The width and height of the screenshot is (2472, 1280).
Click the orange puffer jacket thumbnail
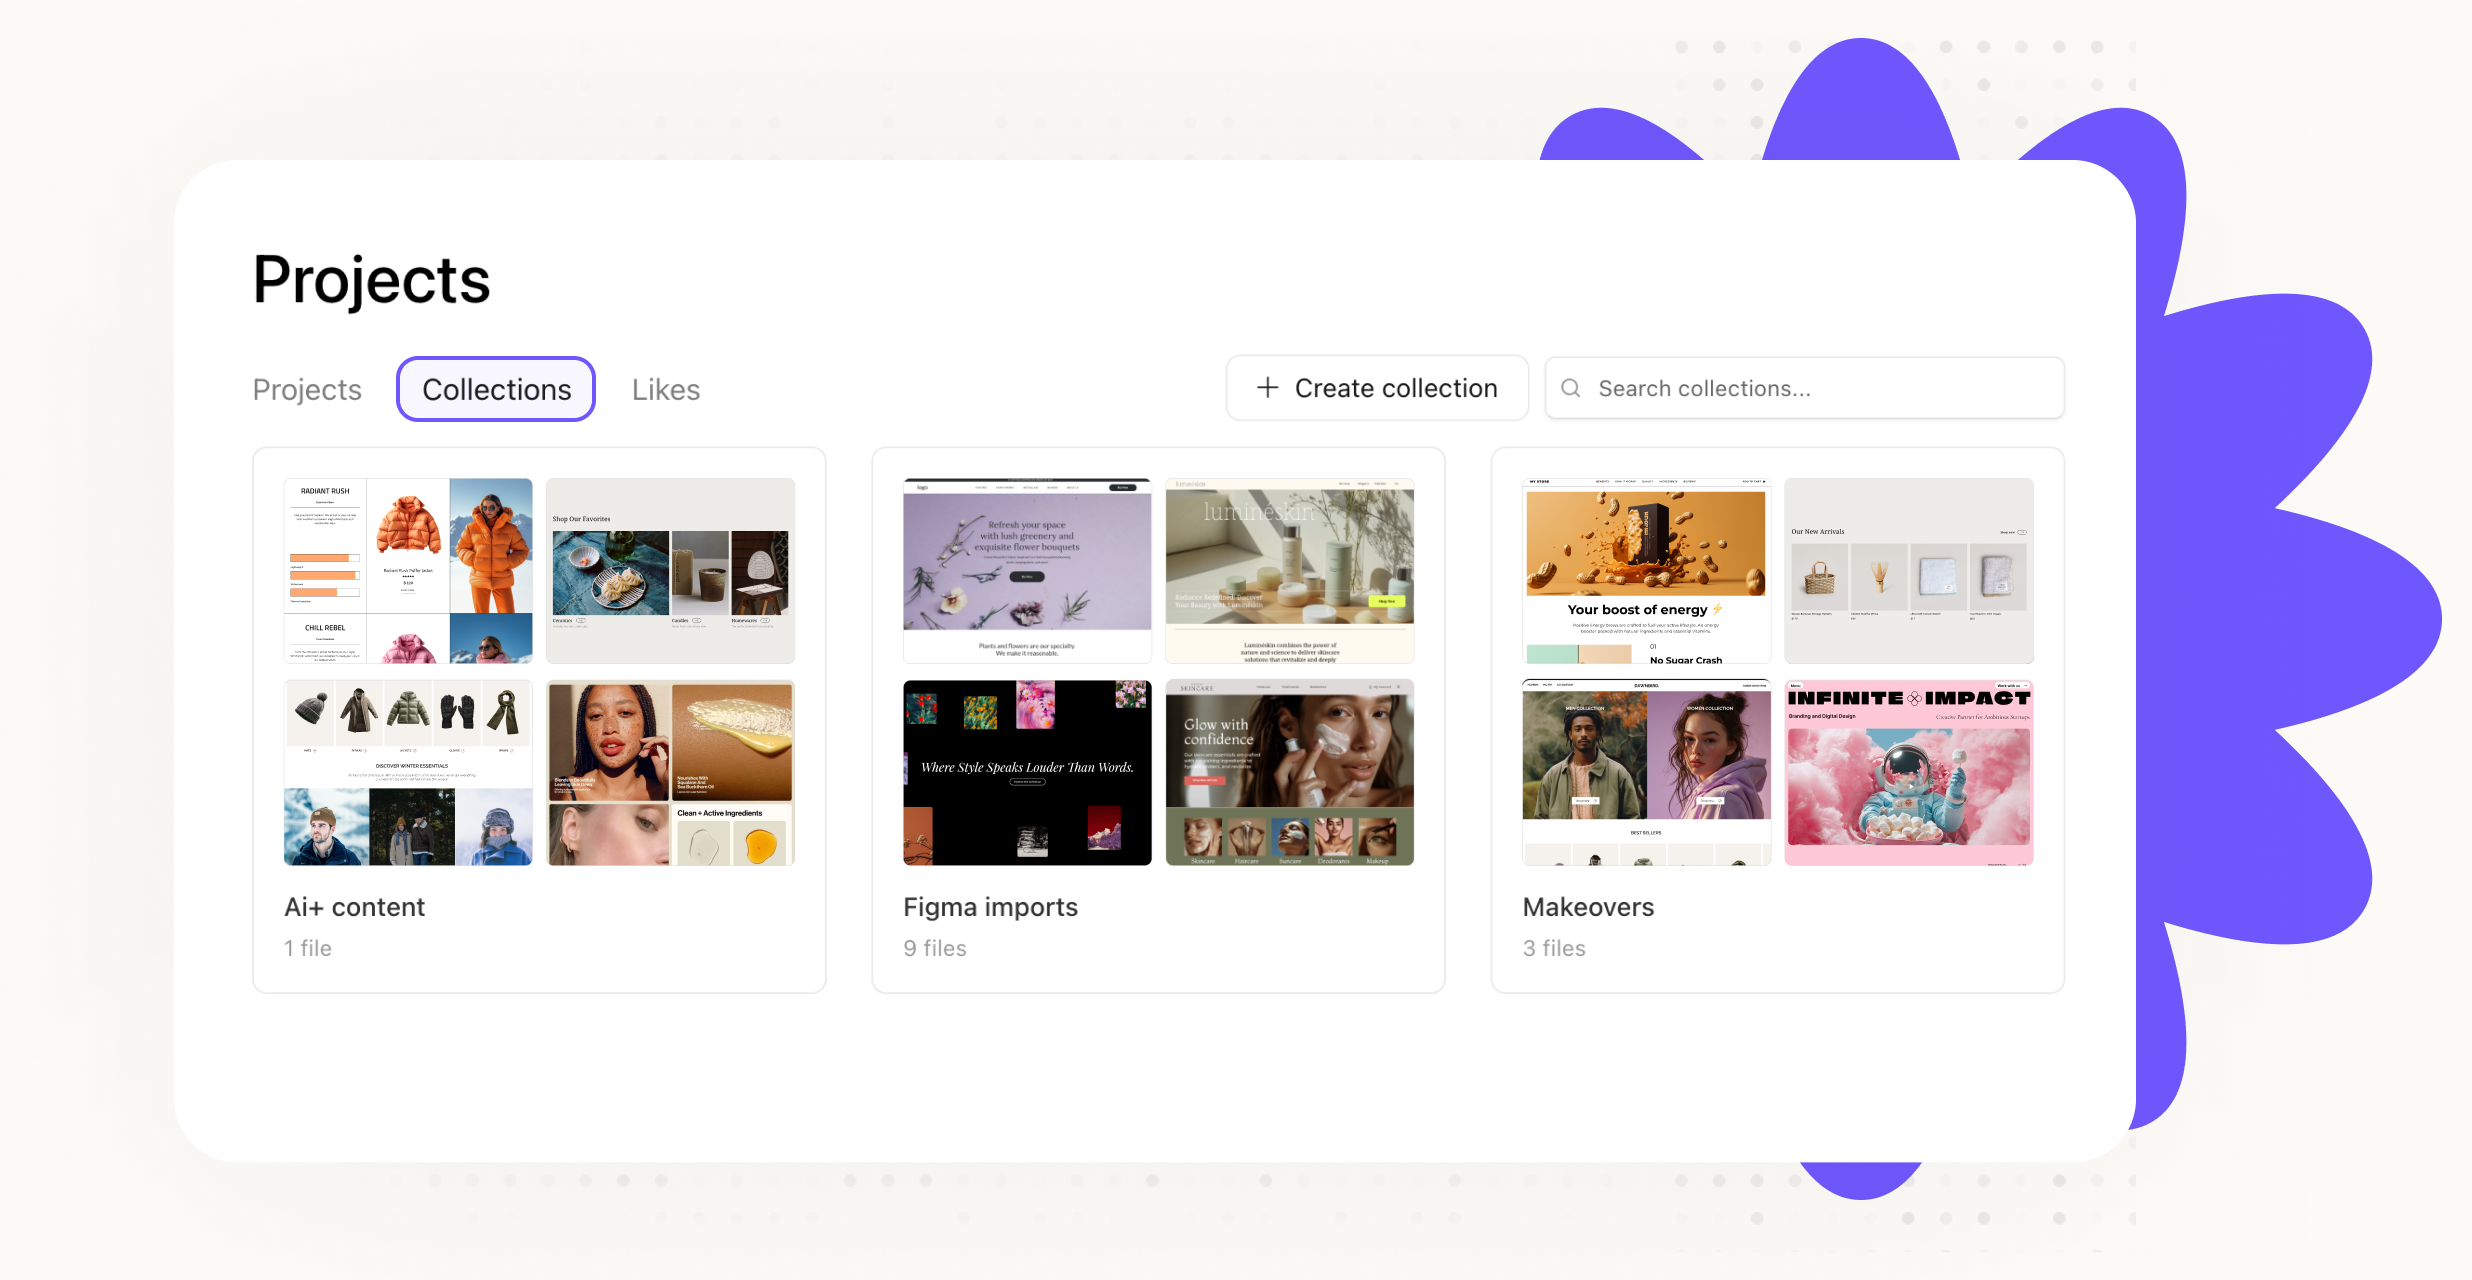tap(408, 570)
